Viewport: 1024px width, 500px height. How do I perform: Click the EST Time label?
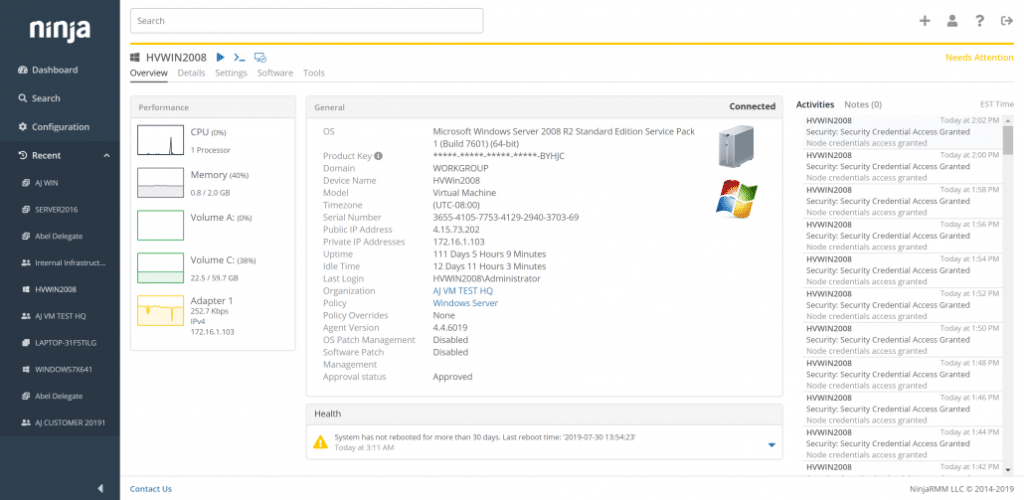(997, 104)
